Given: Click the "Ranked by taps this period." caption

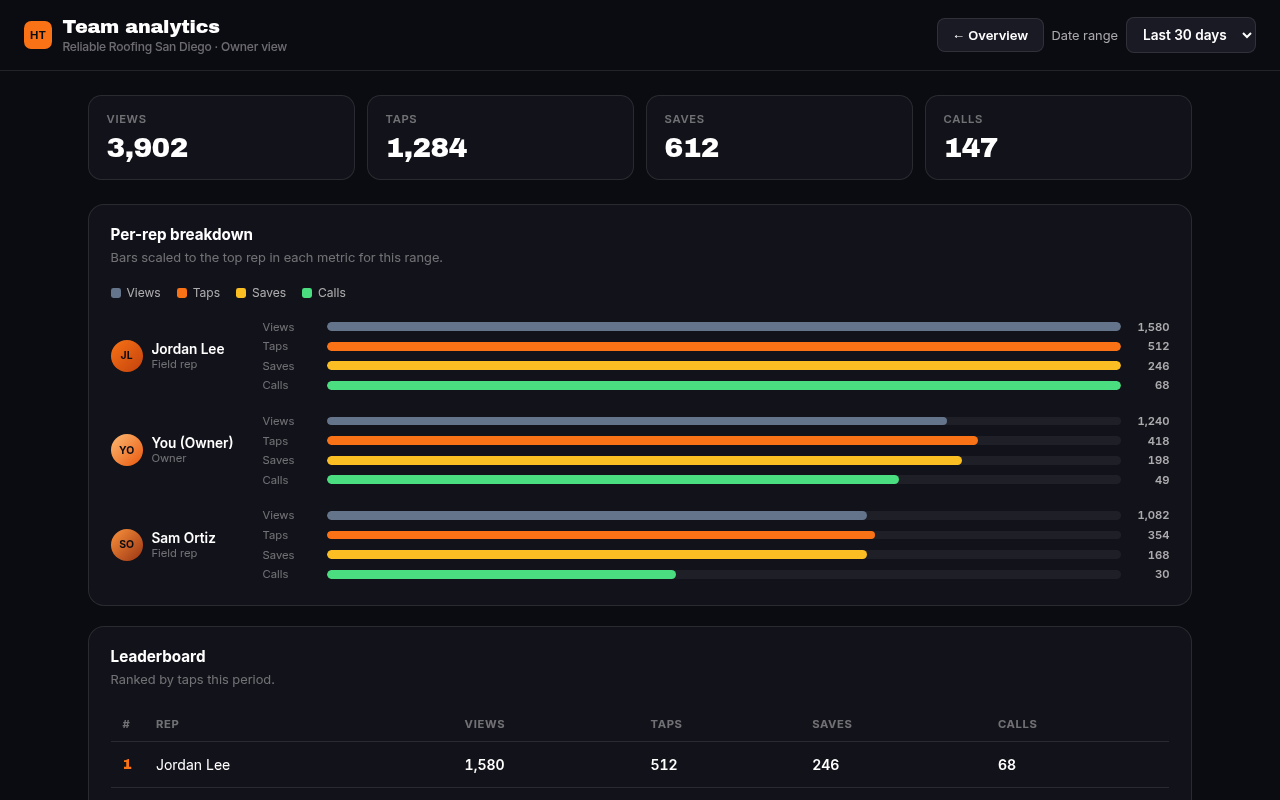Looking at the screenshot, I should coord(193,680).
